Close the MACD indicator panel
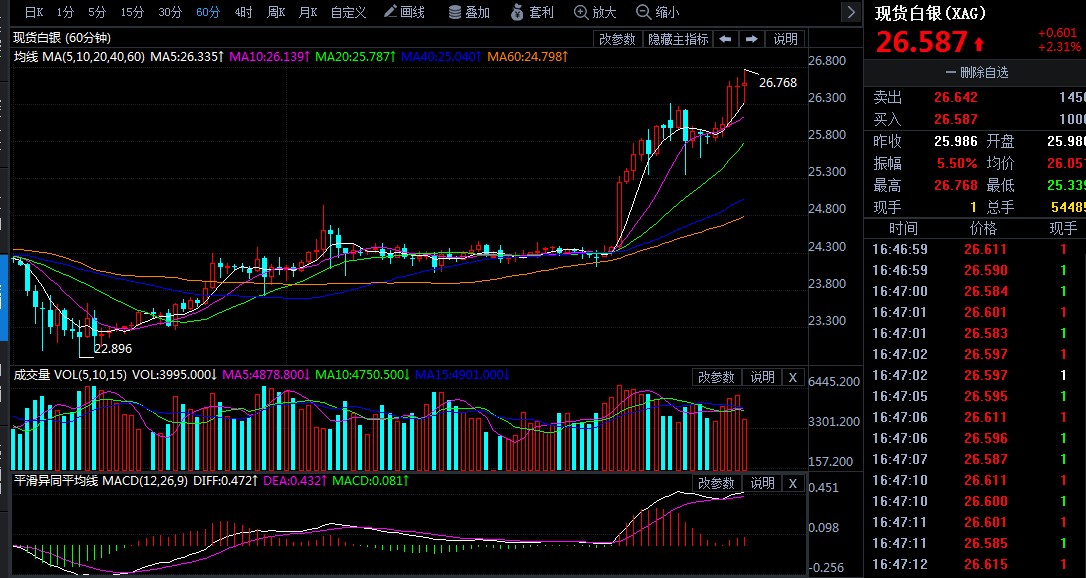Viewport: 1086px width, 578px height. (793, 483)
